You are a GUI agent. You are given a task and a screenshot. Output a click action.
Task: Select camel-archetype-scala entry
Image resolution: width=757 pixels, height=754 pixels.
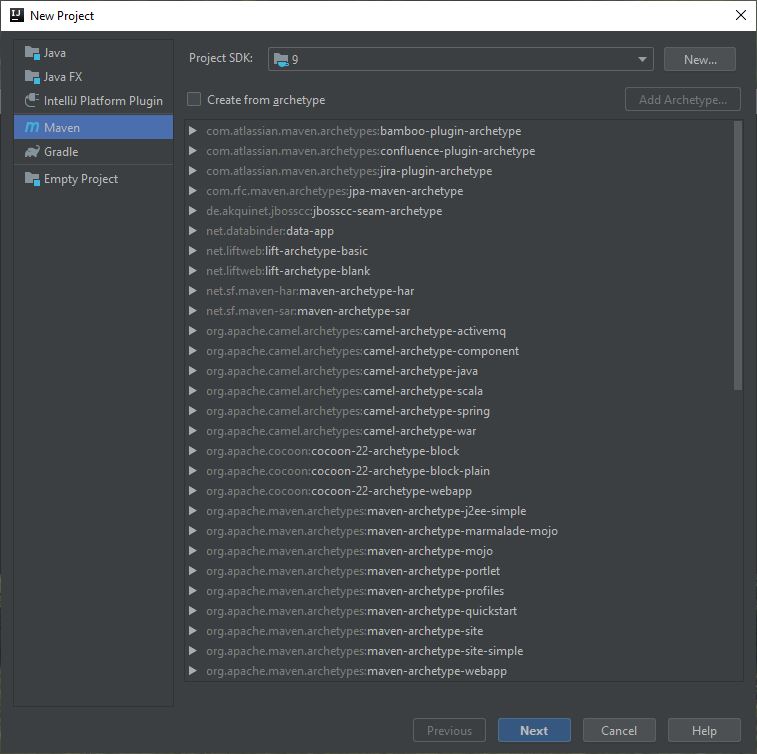click(344, 391)
